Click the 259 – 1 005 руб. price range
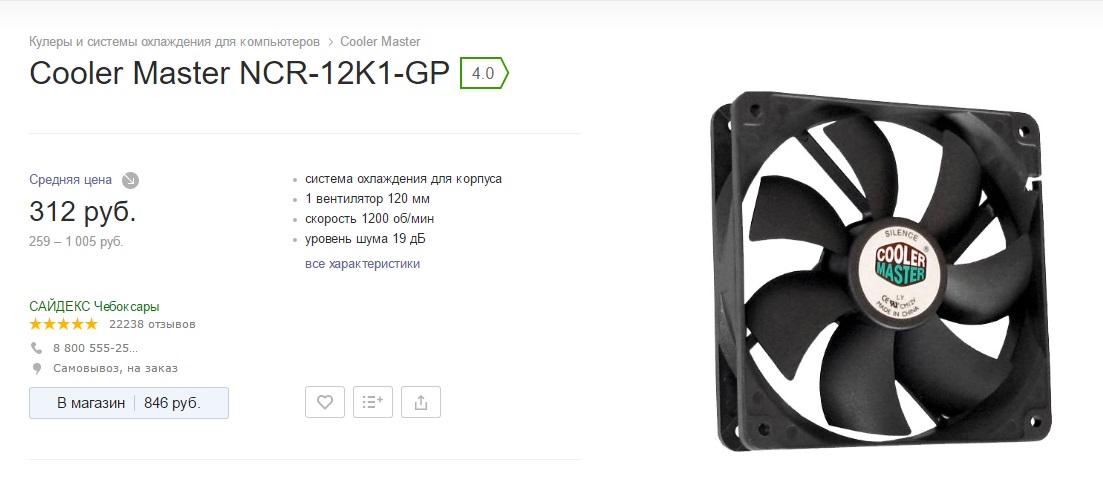1103x477 pixels. tap(76, 241)
